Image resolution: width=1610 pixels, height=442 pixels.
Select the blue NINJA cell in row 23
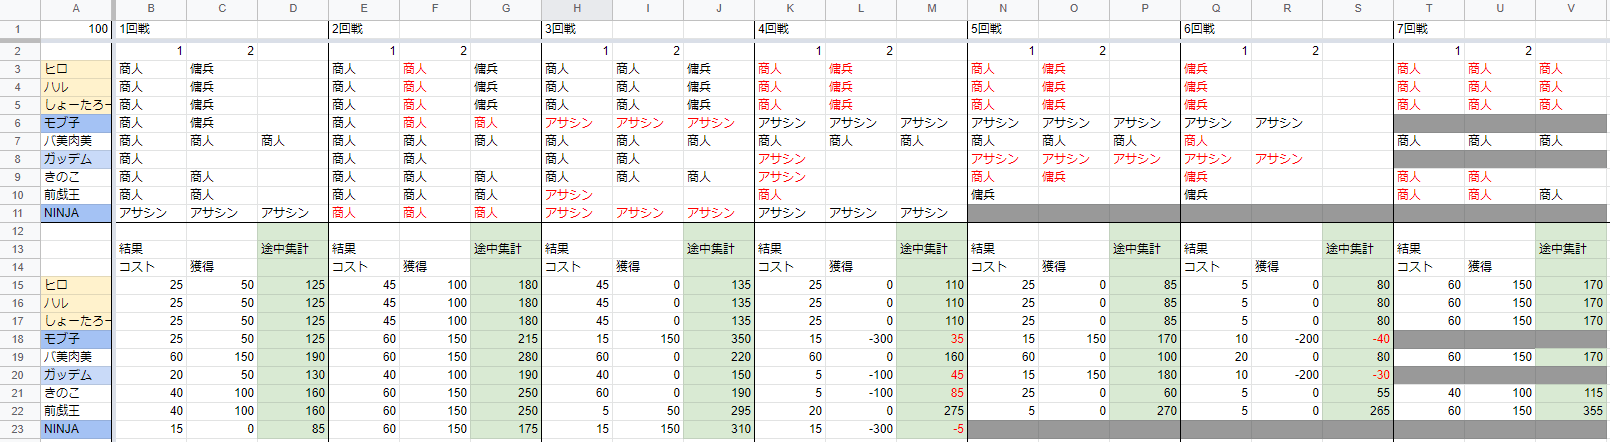click(76, 429)
